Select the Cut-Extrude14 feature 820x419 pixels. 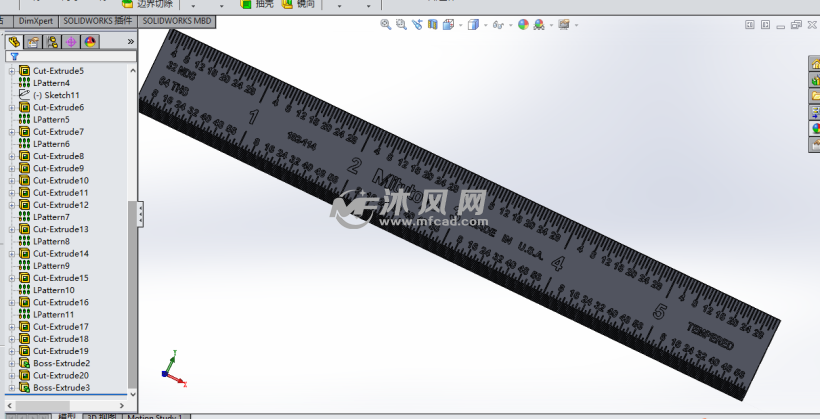61,253
